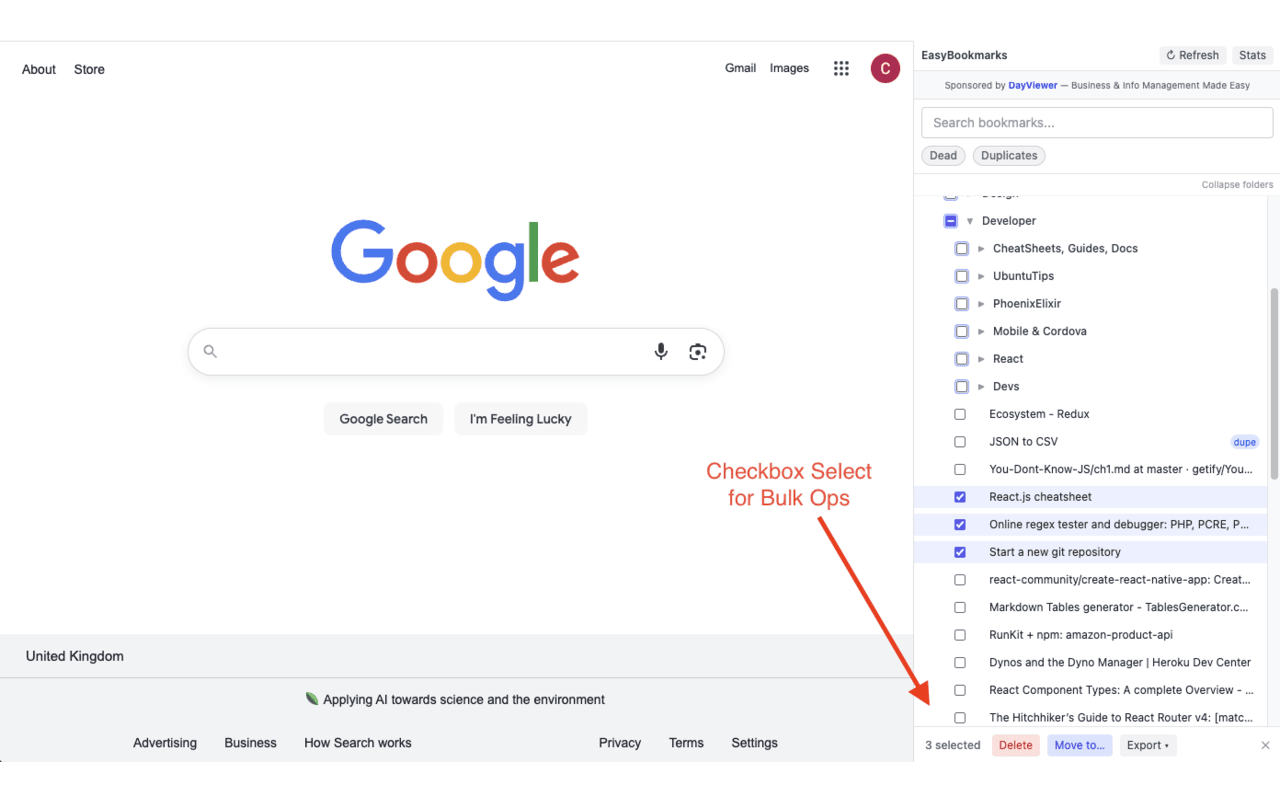Image resolution: width=1280 pixels, height=800 pixels.
Task: Check the Devs folder checkbox
Action: click(962, 387)
